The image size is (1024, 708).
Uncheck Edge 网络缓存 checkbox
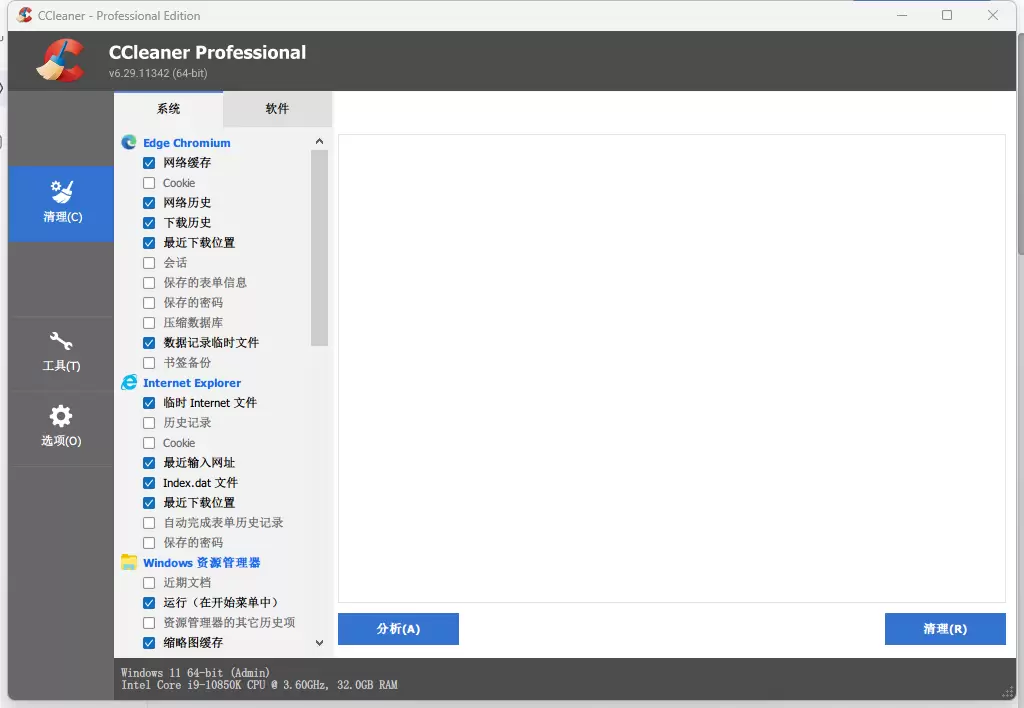[149, 163]
